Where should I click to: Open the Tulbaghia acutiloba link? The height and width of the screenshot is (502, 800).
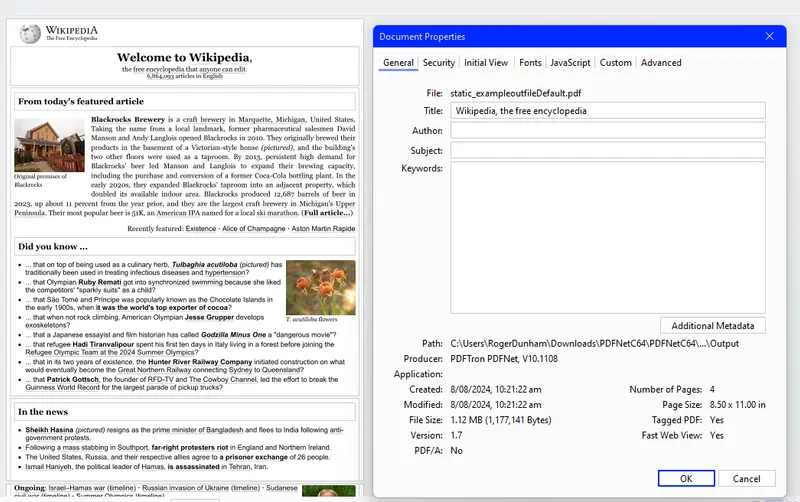[x=204, y=265]
